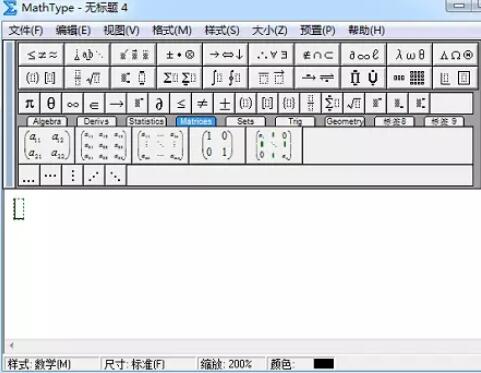The image size is (481, 373).
Task: Click the black color swatch in status bar
Action: 324,364
